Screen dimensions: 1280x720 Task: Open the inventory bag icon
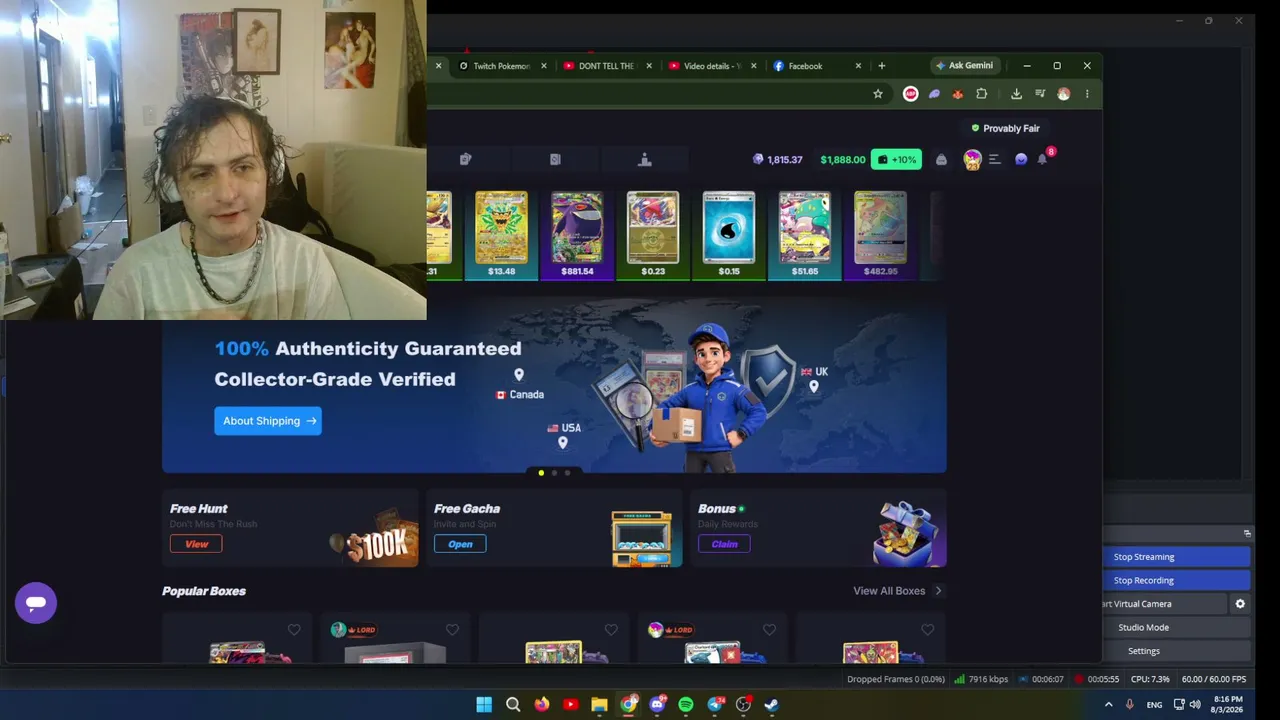pos(941,160)
